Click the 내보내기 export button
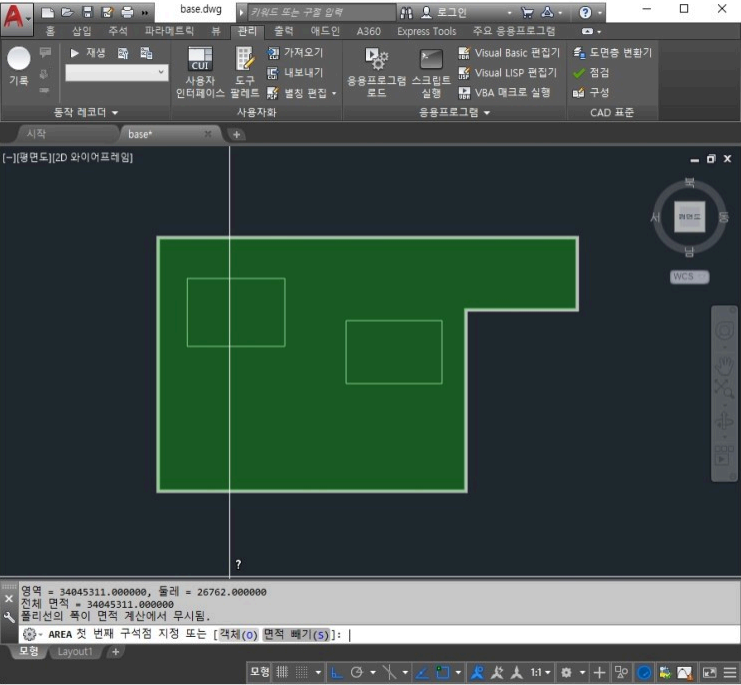Screen dimensions: 741x685 coord(295,73)
